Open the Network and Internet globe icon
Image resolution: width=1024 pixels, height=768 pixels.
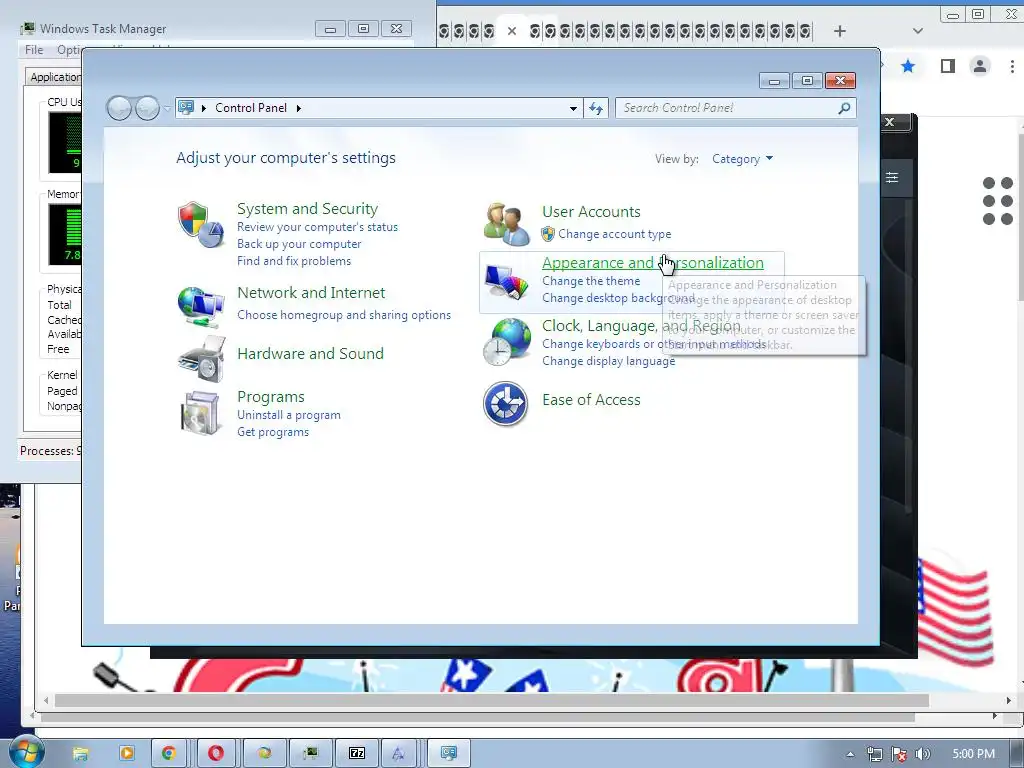coord(201,307)
